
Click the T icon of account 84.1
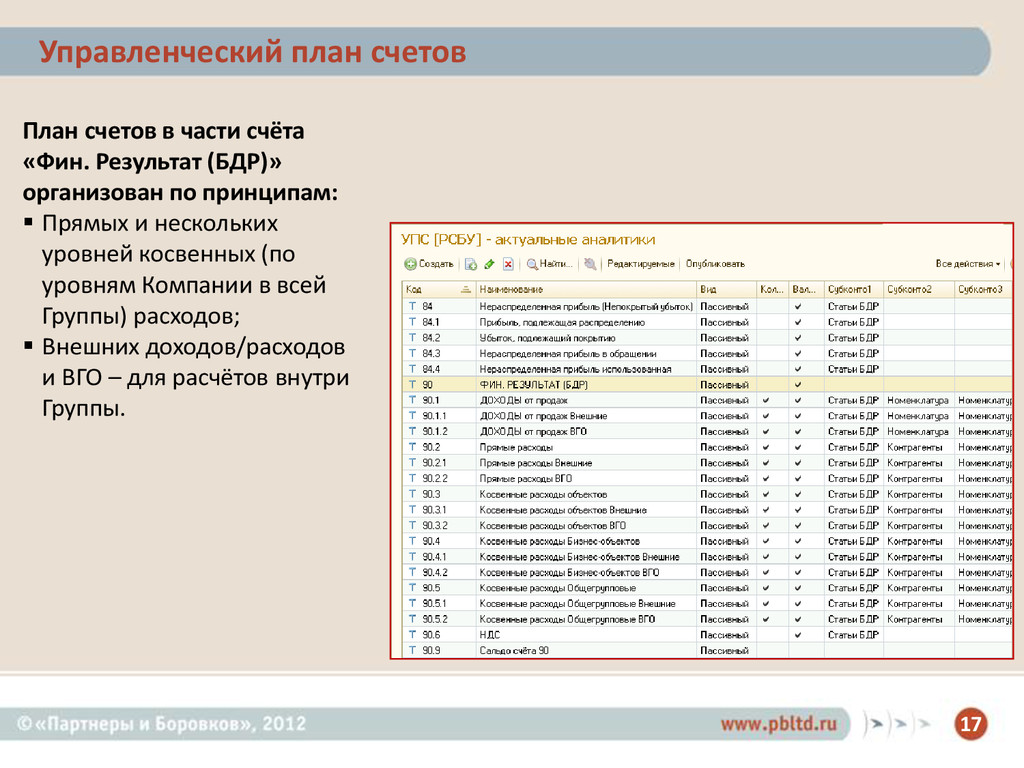(412, 321)
